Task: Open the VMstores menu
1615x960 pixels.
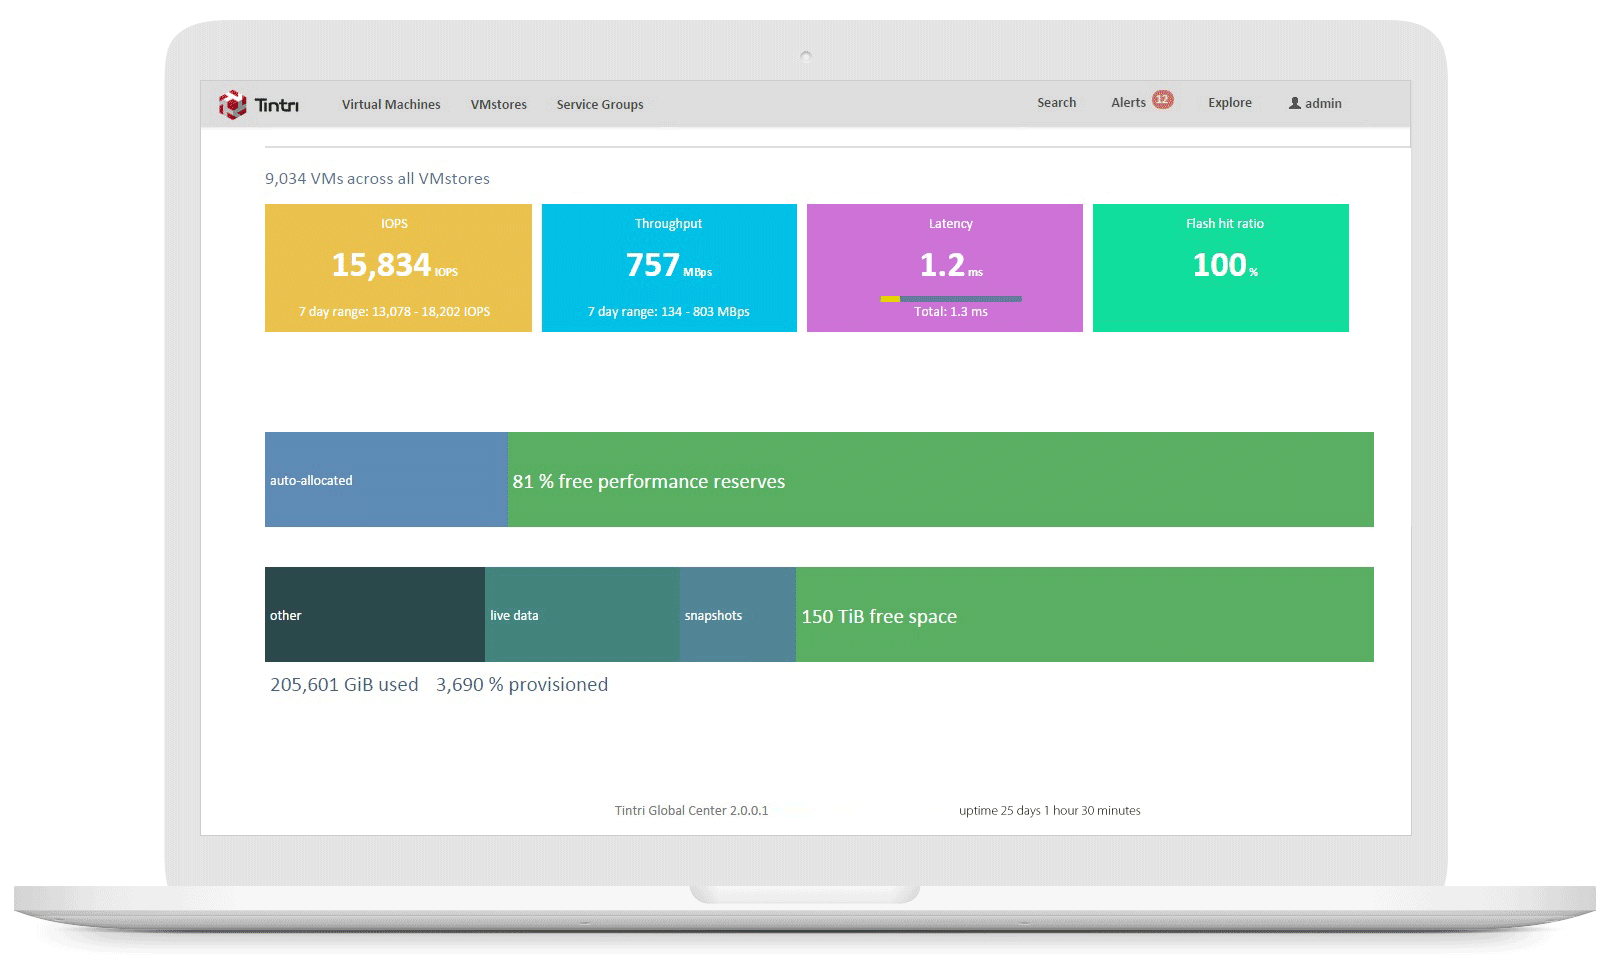Action: click(x=499, y=104)
